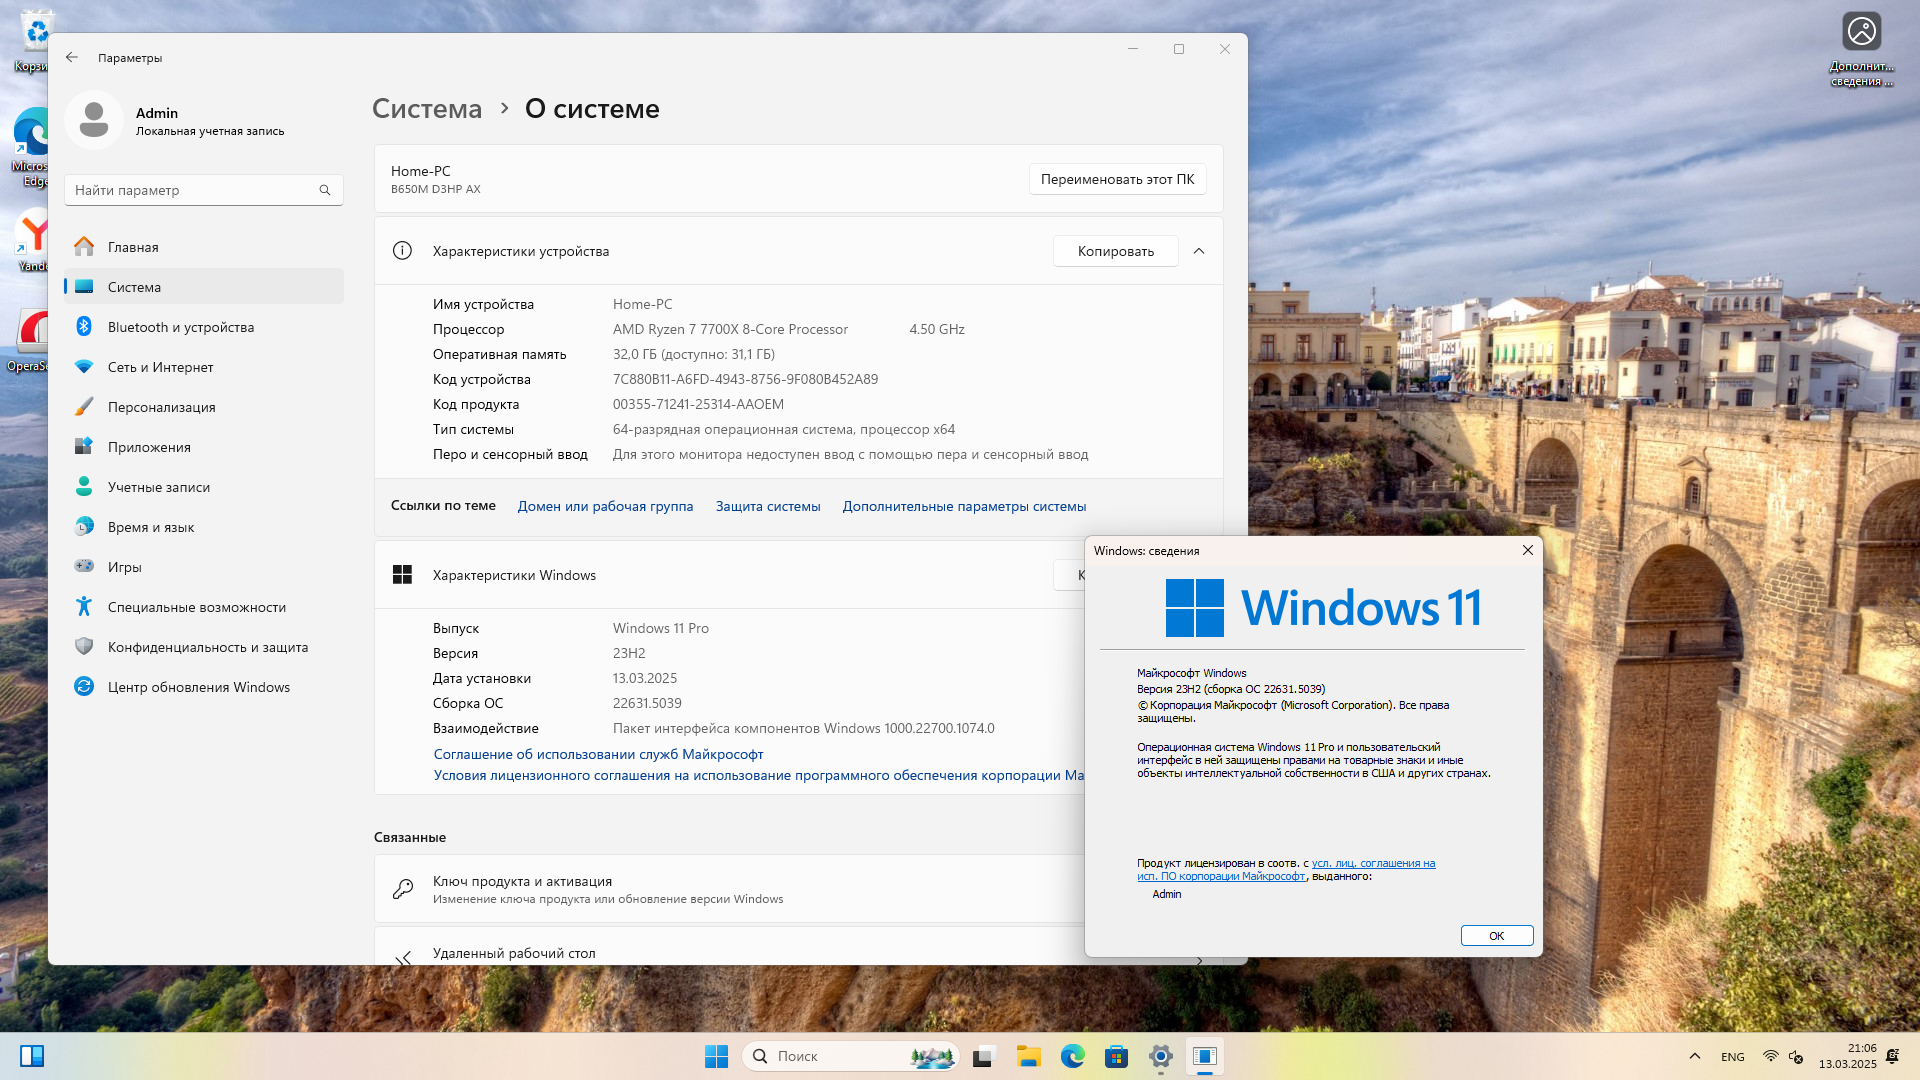This screenshot has width=1920, height=1080.
Task: Open Персонализация settings page
Action: (x=161, y=407)
